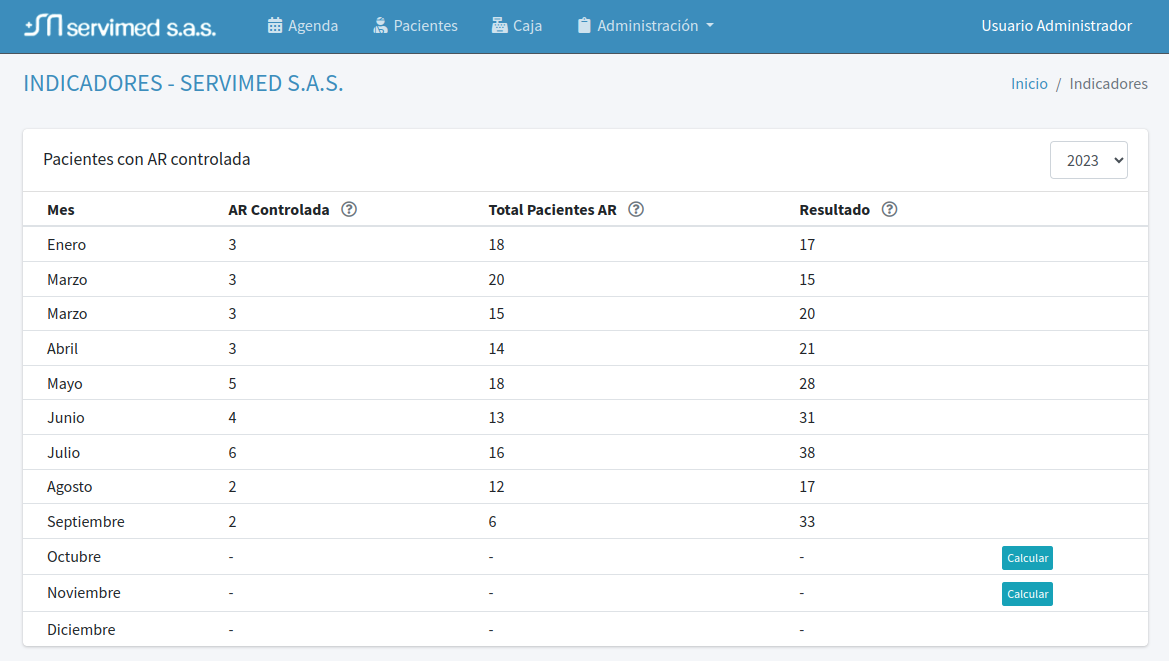Click the Agenda calendar icon
The image size is (1169, 661).
(275, 26)
